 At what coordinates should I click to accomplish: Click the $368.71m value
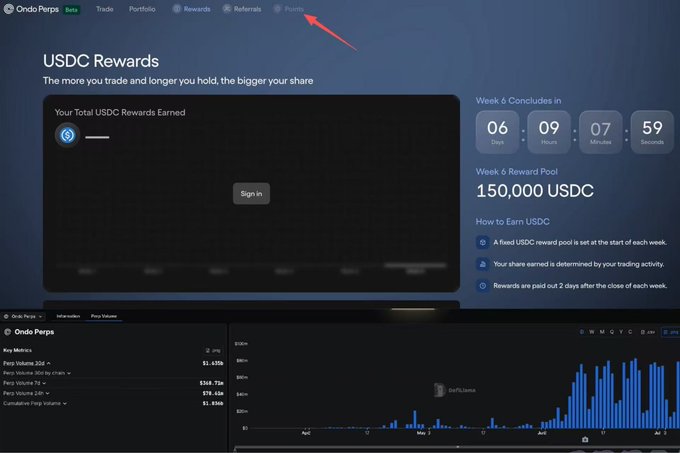click(x=211, y=383)
